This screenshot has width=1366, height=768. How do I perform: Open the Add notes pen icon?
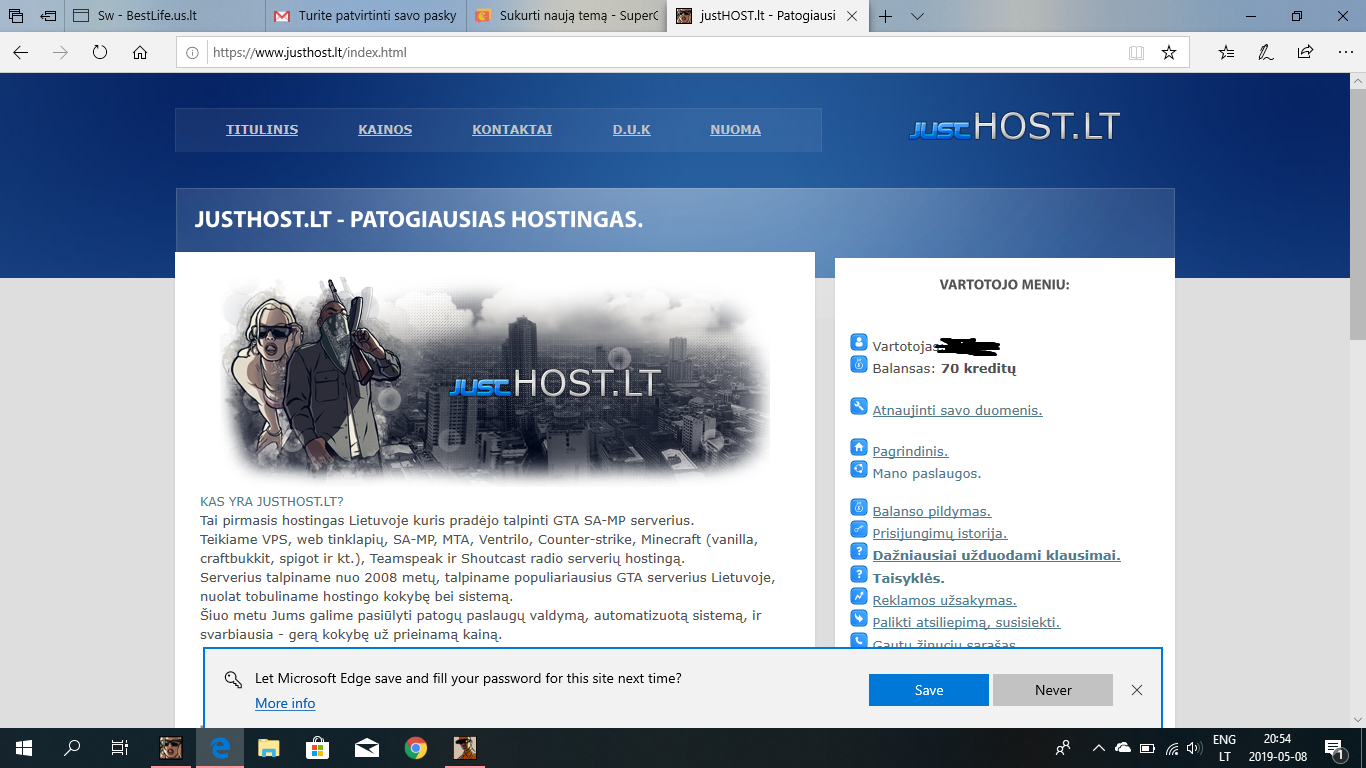(x=1266, y=53)
